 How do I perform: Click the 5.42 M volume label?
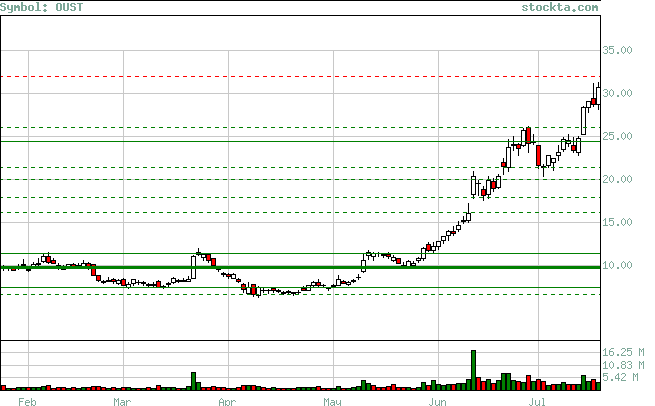pyautogui.click(x=620, y=377)
